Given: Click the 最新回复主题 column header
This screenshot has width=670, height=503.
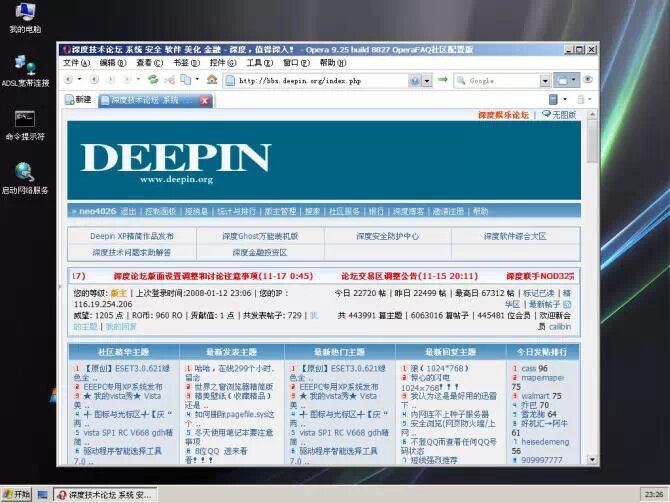Looking at the screenshot, I should (450, 352).
